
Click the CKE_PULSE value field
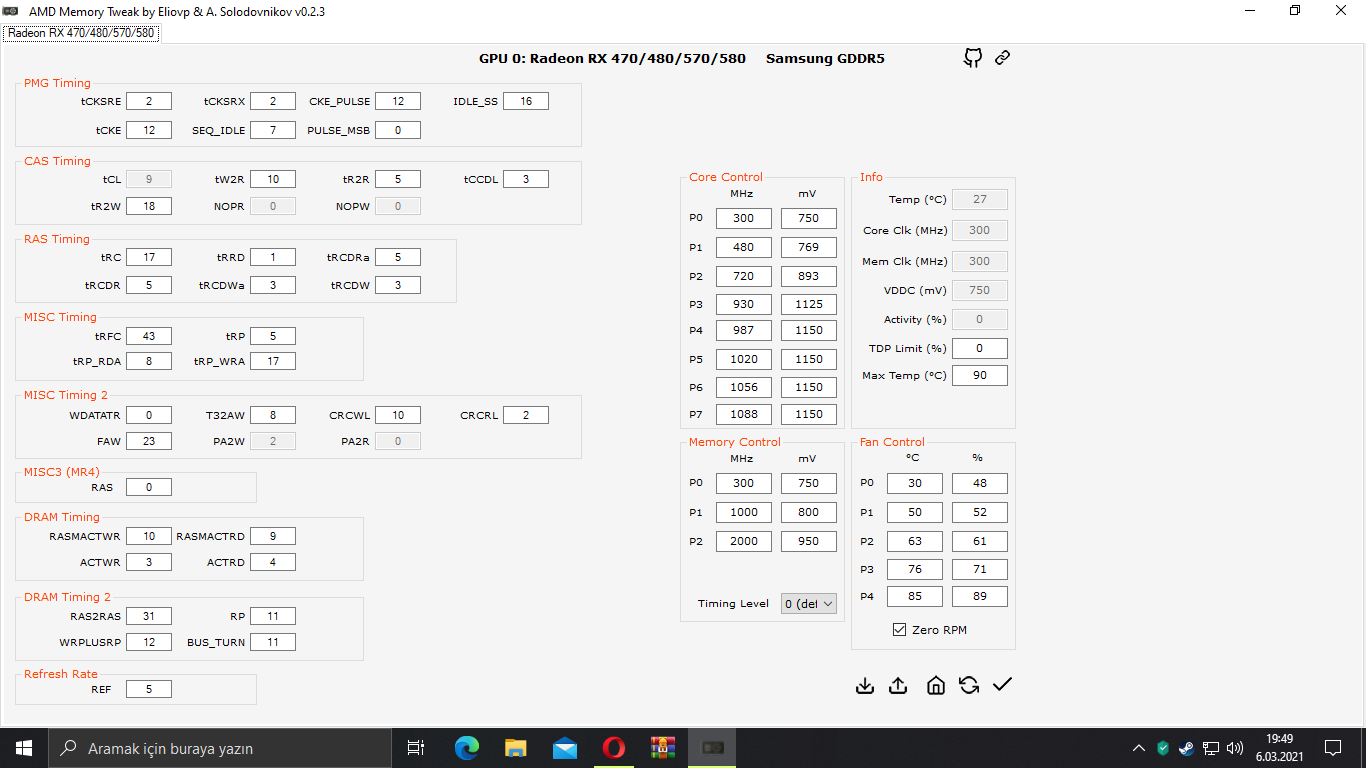(398, 101)
